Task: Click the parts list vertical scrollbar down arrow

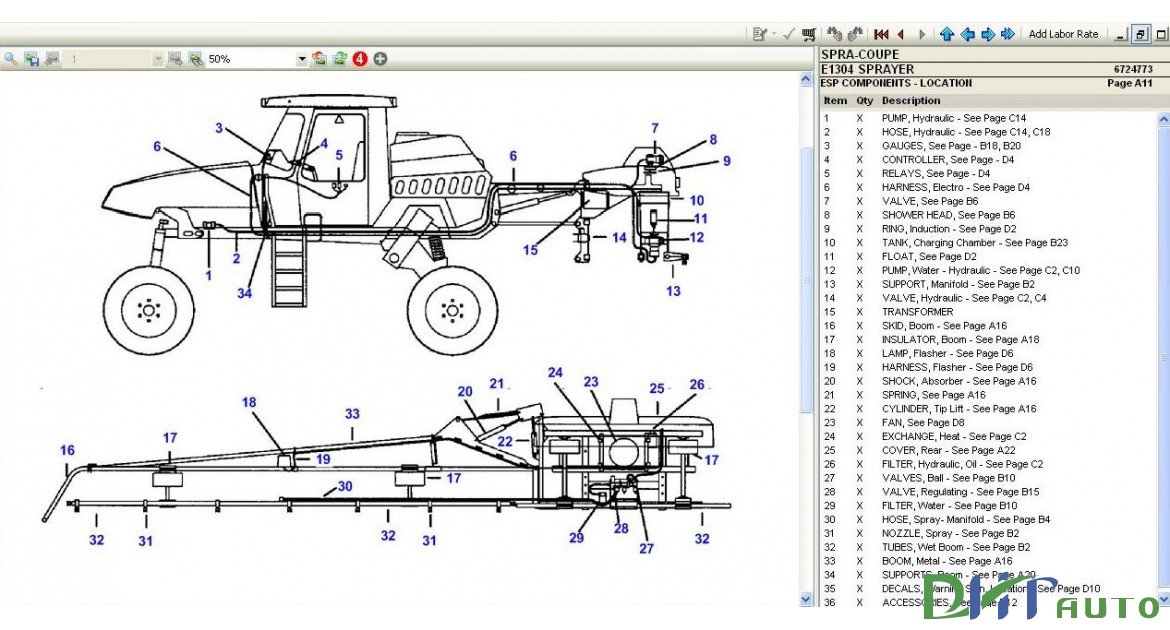Action: pos(1164,600)
